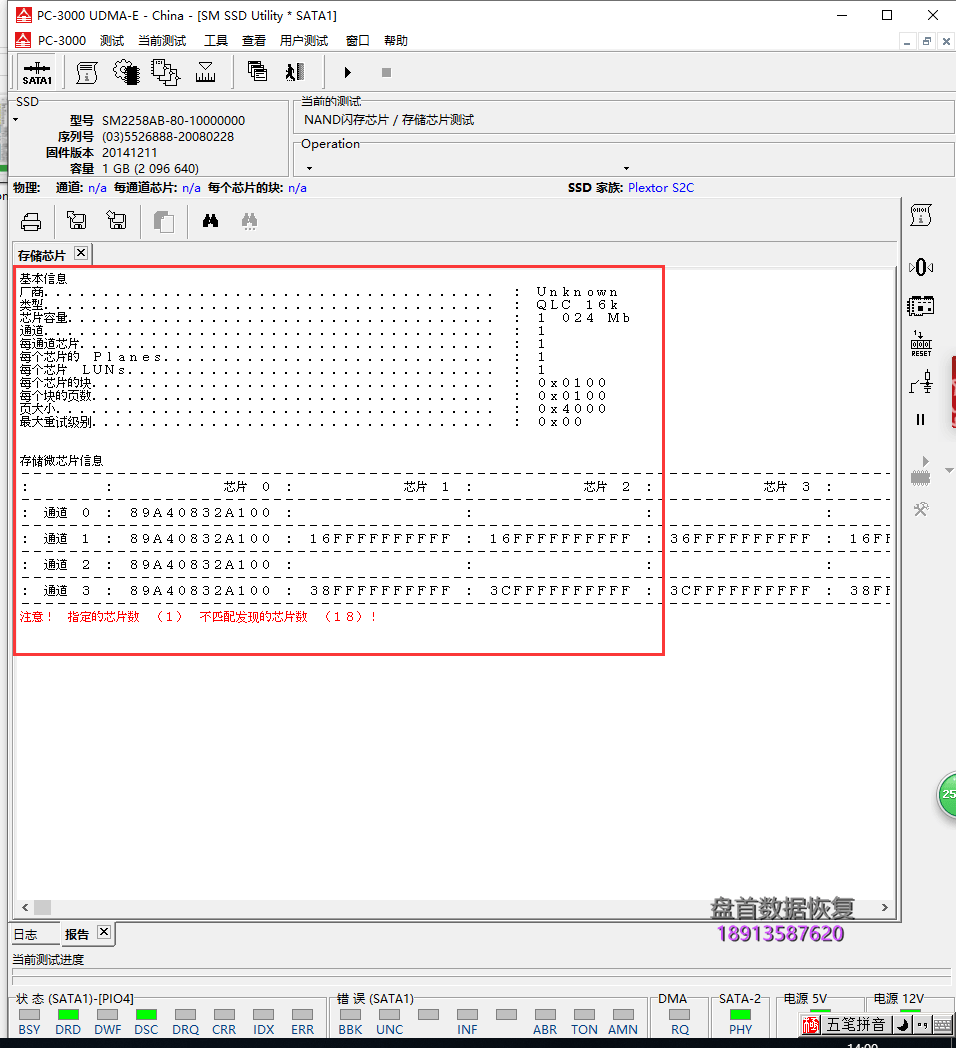Start the test with play arrow

pos(347,72)
